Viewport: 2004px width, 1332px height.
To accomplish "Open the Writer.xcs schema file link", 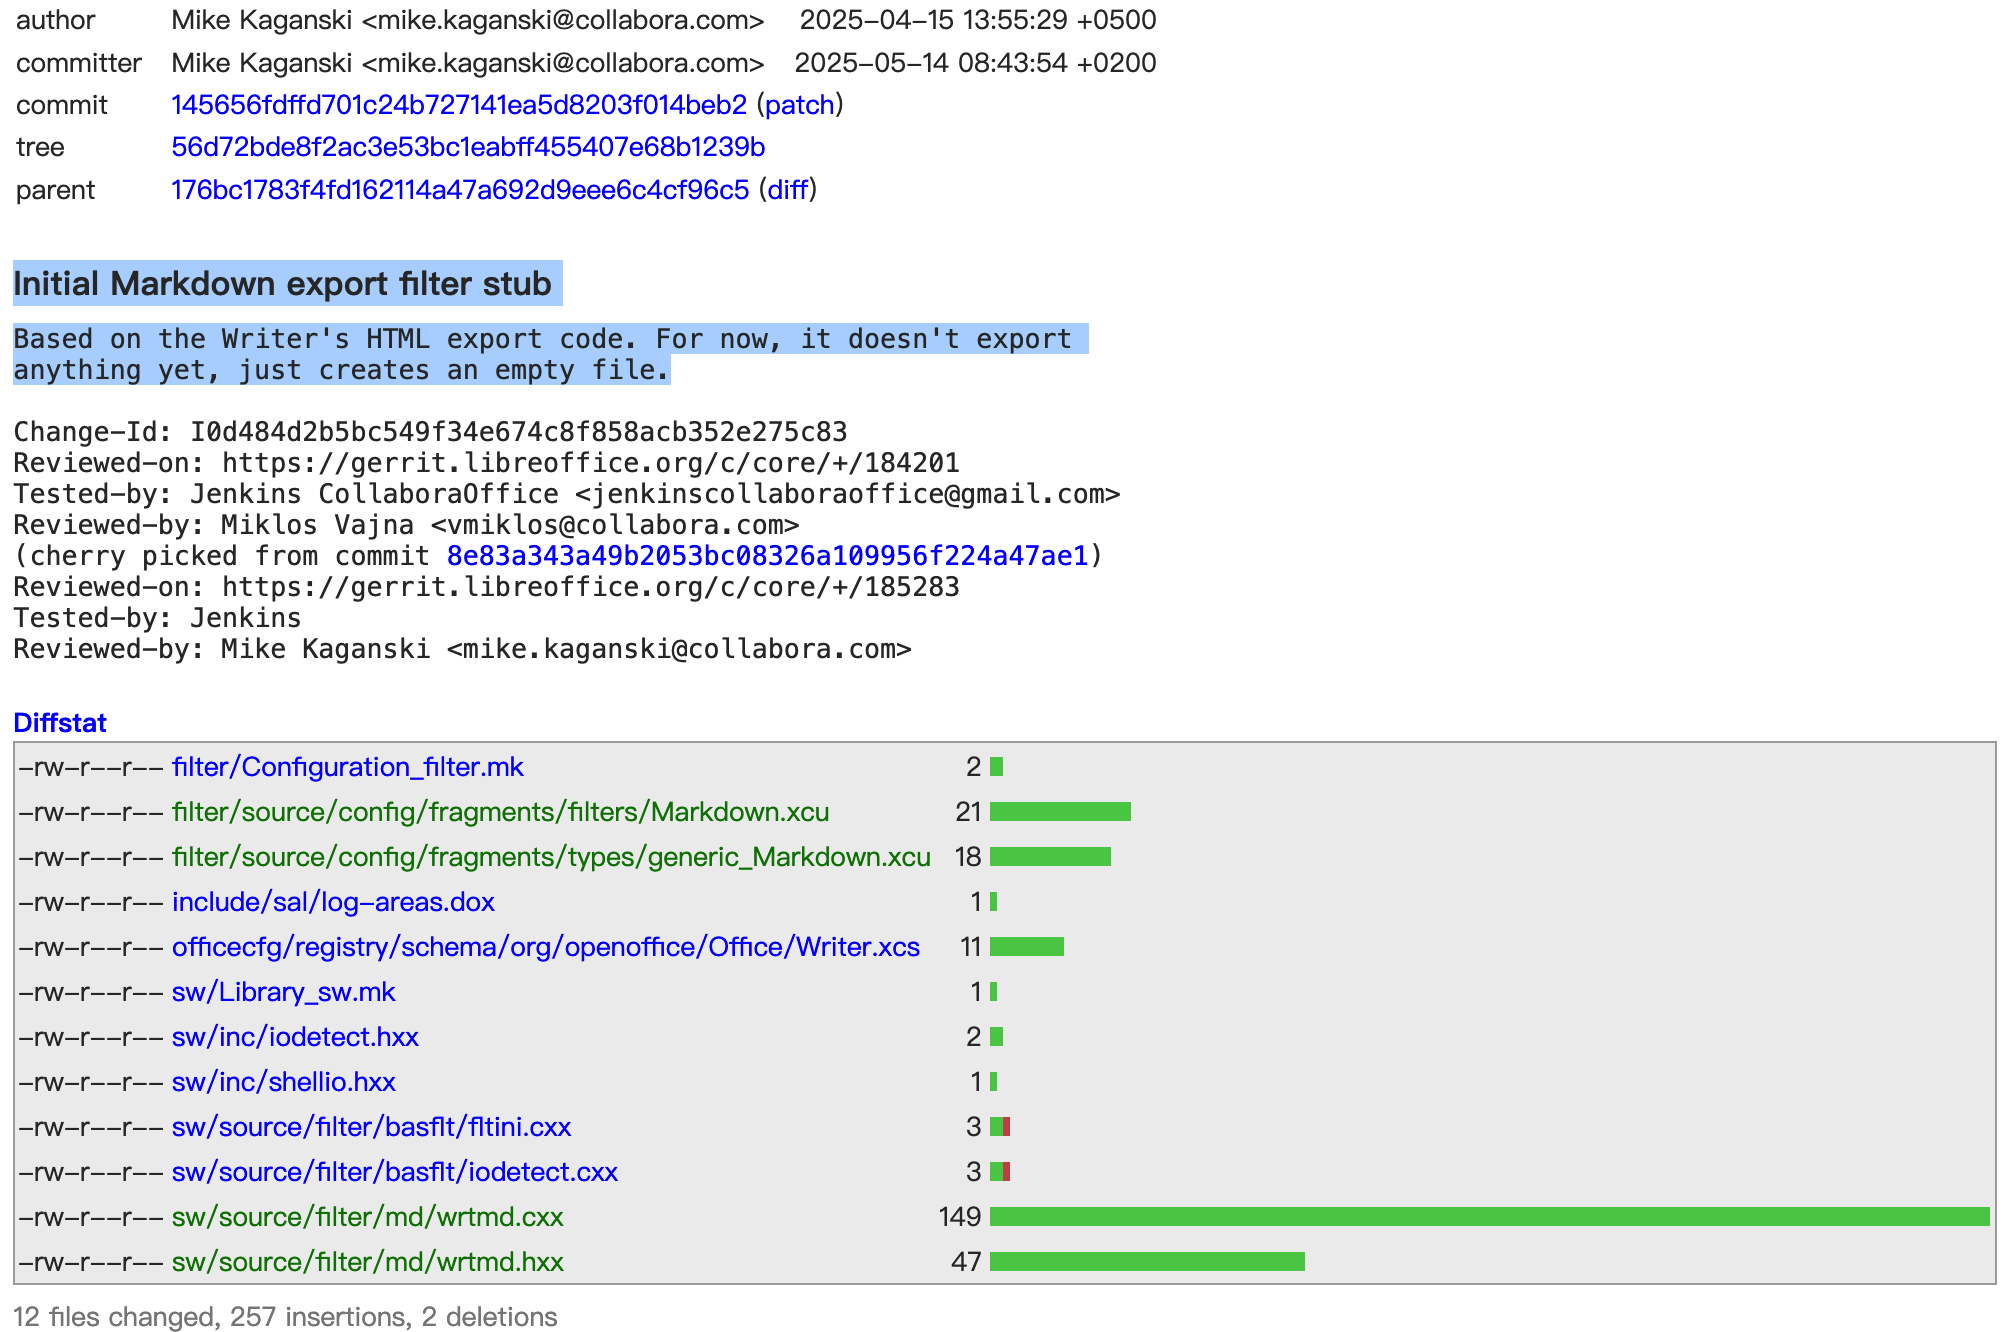I will [545, 947].
